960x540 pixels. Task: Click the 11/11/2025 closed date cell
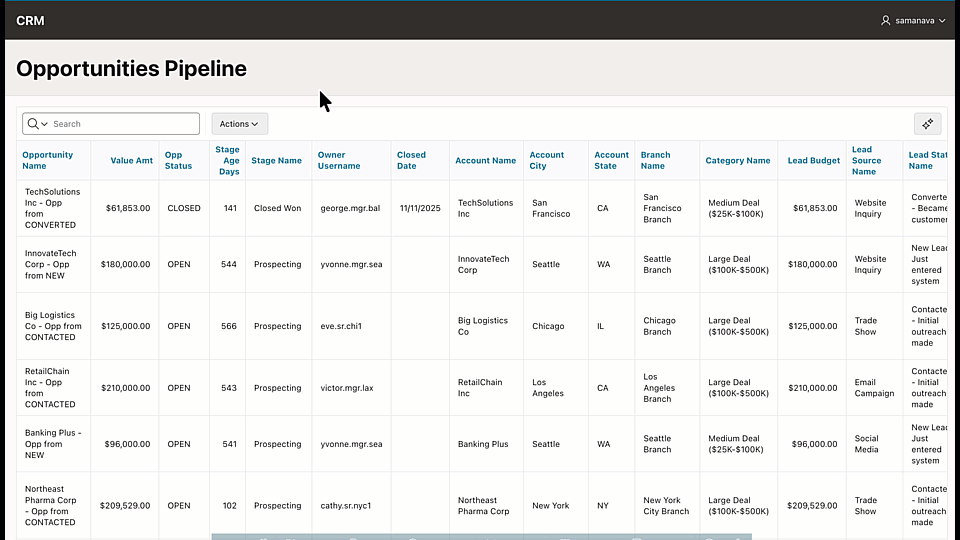(420, 208)
